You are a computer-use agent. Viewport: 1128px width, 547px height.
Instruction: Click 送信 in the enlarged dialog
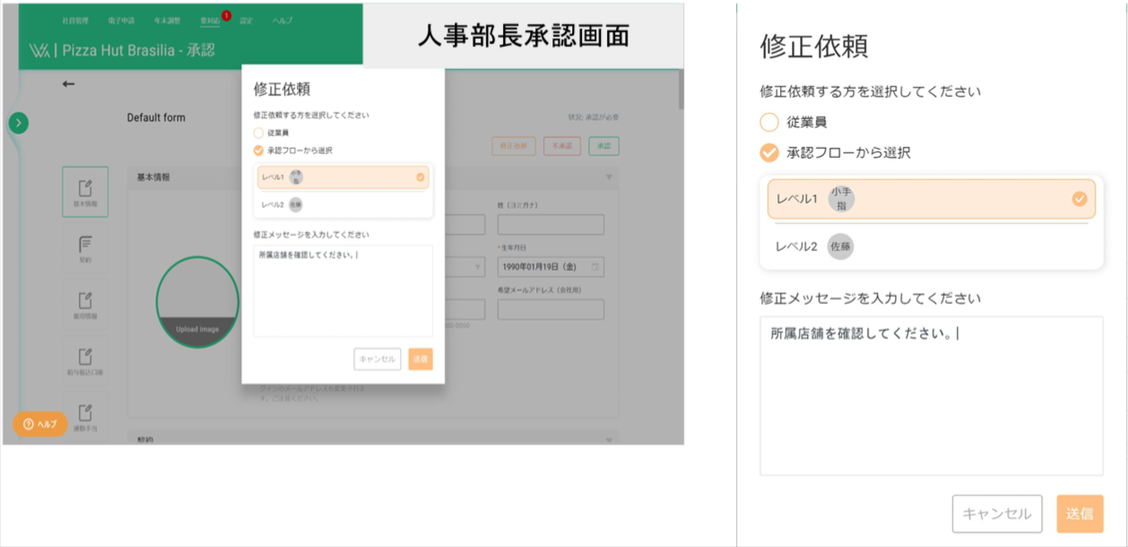tap(1080, 514)
